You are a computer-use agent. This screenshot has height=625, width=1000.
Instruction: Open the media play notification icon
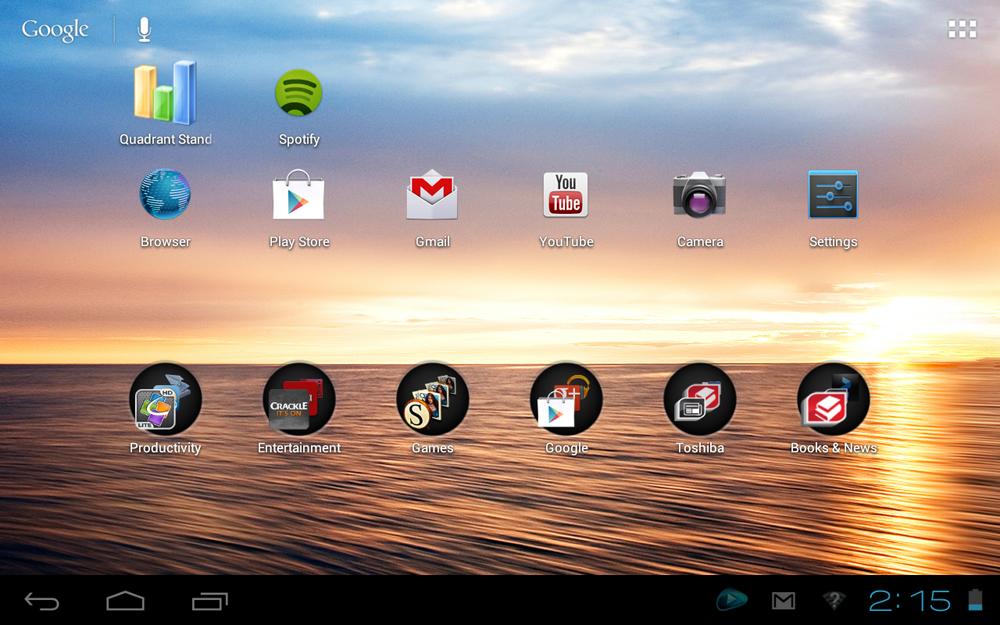pos(732,600)
